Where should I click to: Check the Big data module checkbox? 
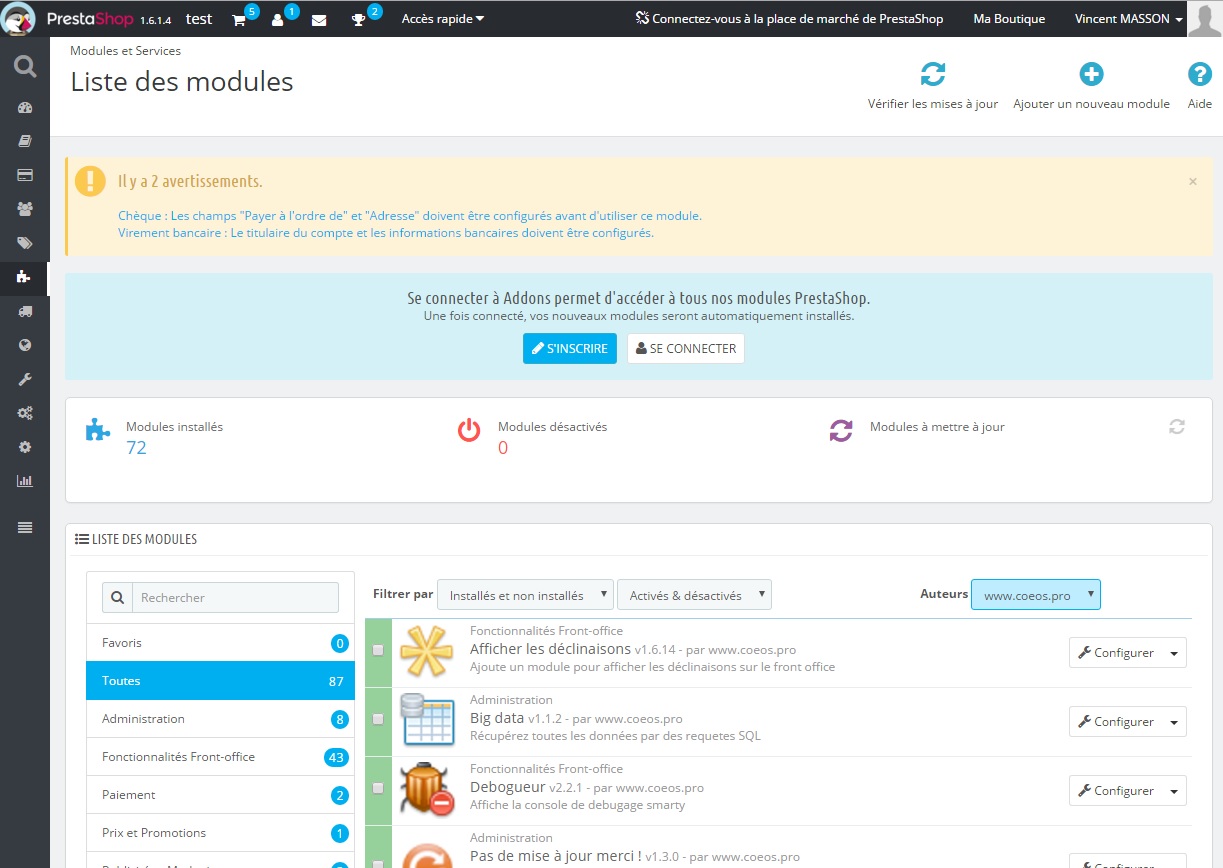(x=378, y=719)
